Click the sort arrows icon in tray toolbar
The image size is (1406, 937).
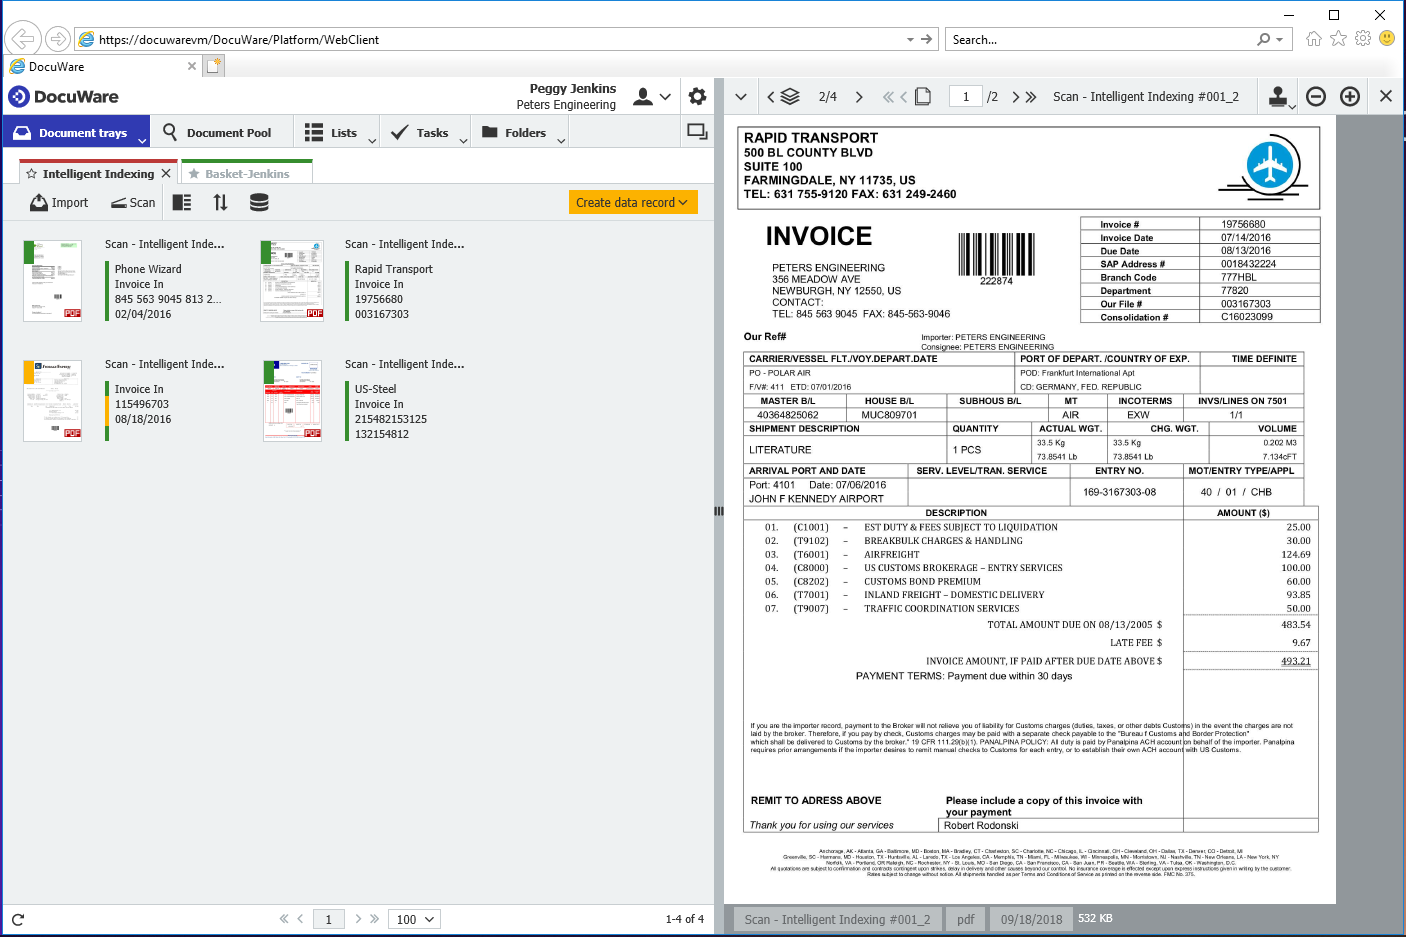coord(220,203)
